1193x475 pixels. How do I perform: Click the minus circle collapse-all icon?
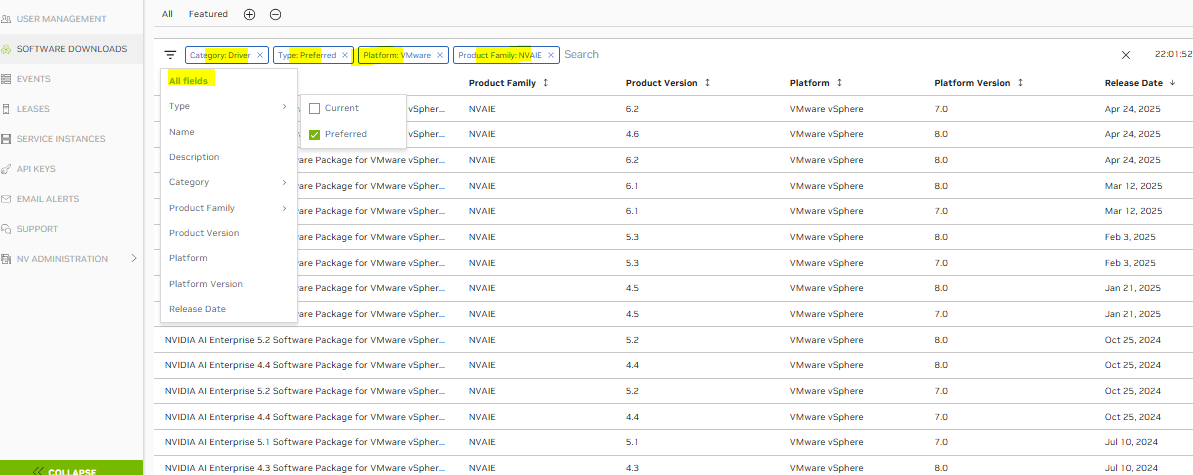tap(275, 14)
